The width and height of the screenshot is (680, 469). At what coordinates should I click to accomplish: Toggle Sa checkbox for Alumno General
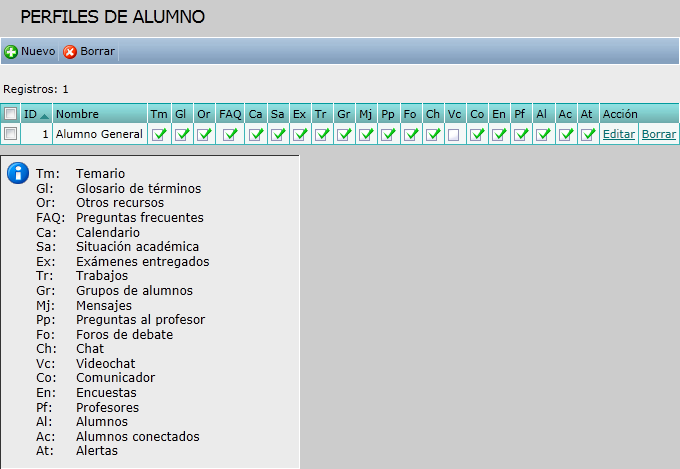tap(278, 134)
